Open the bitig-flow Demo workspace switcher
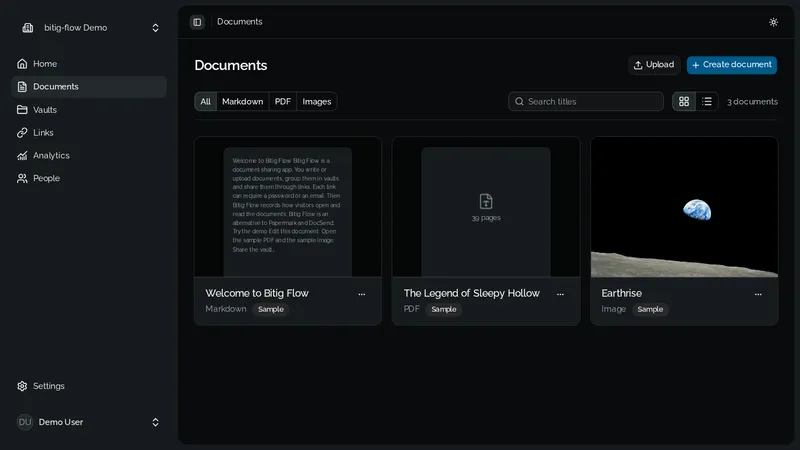 [x=90, y=28]
